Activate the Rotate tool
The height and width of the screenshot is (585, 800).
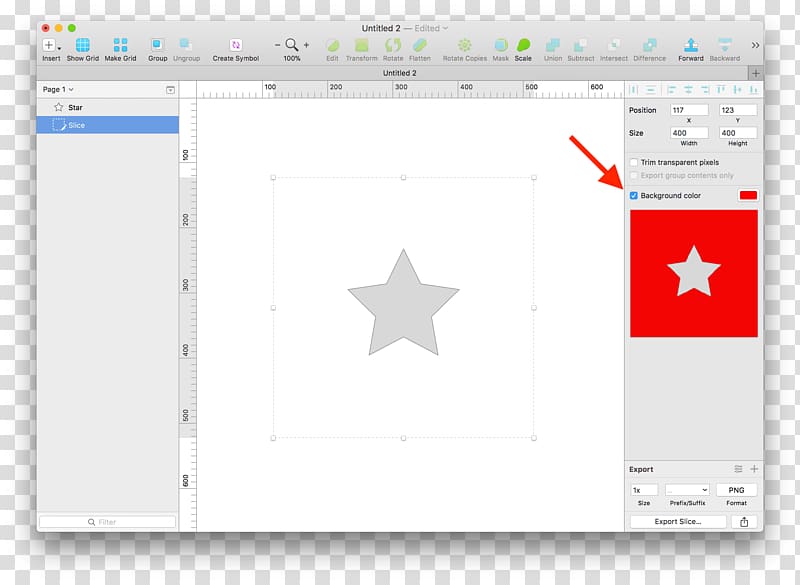coord(393,45)
